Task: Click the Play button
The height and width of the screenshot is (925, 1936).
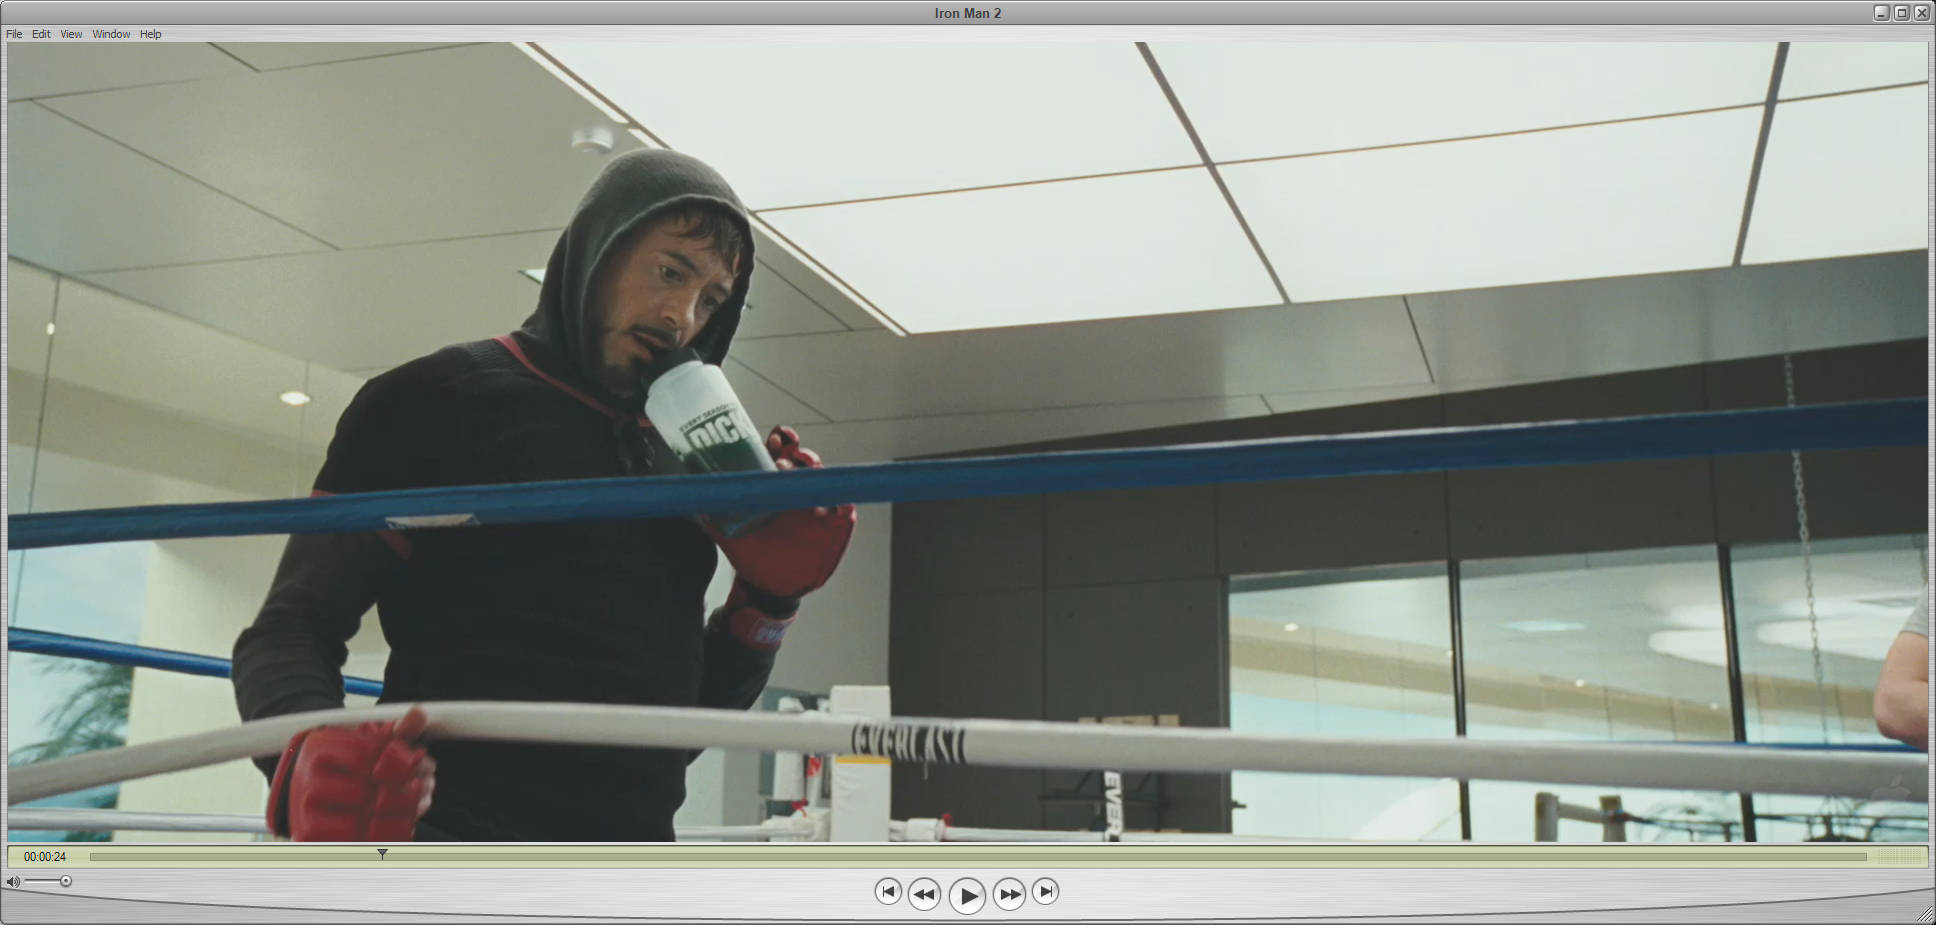Action: (967, 895)
